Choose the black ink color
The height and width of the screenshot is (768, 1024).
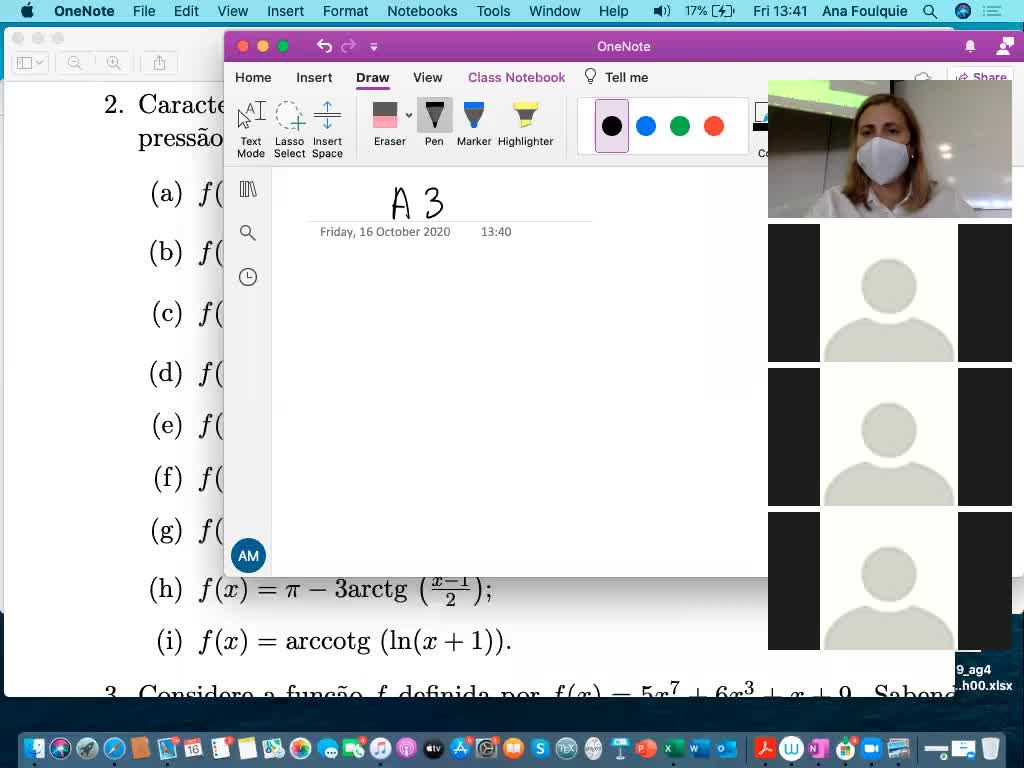(x=612, y=126)
